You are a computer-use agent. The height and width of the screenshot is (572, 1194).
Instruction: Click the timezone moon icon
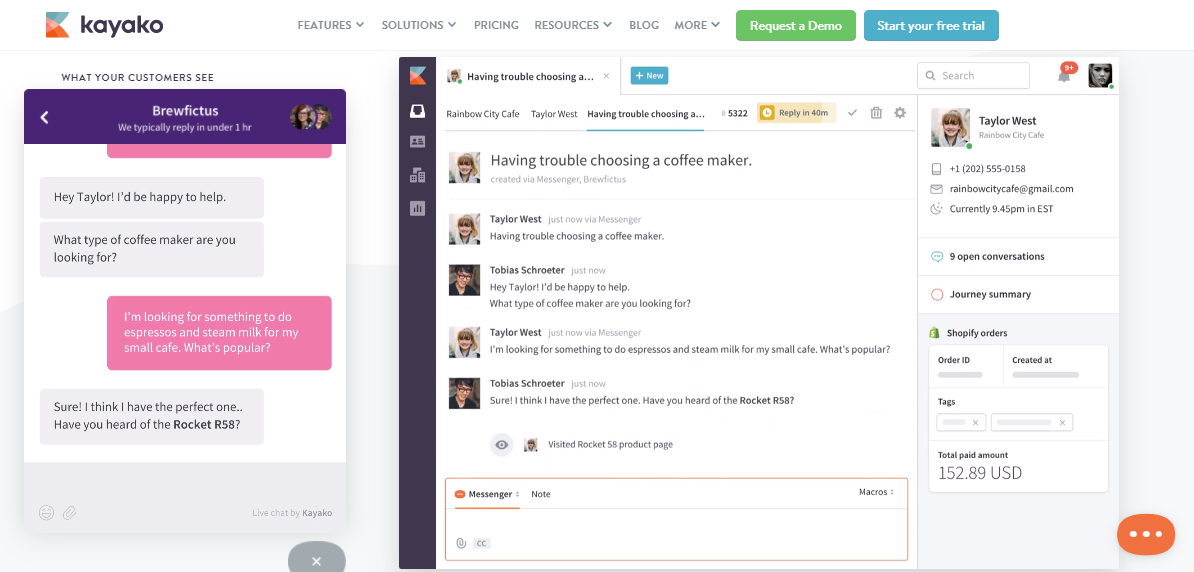pyautogui.click(x=936, y=209)
